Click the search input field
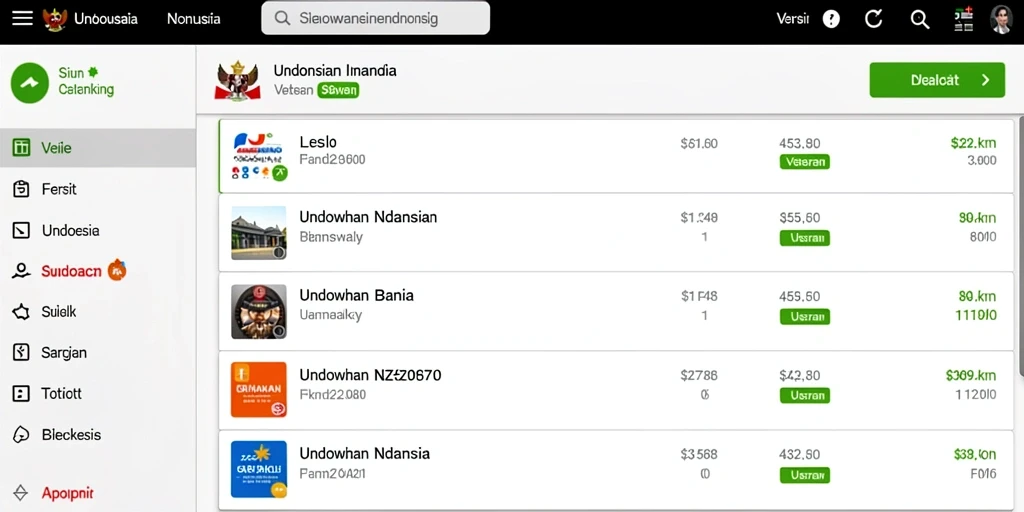The width and height of the screenshot is (1024, 512). click(376, 18)
